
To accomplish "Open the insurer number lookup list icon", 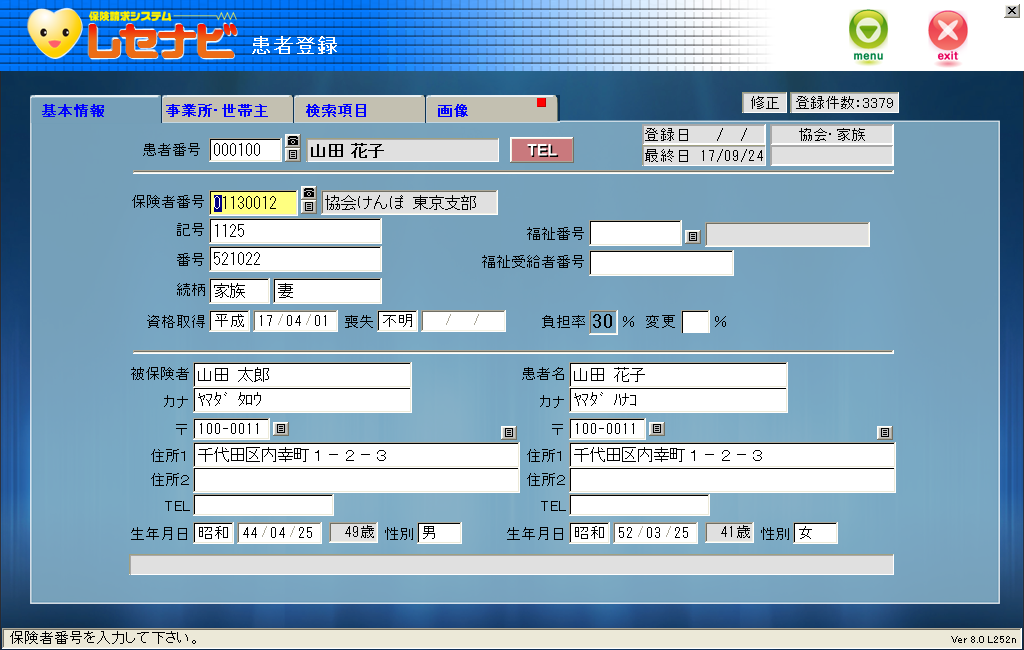I will pos(309,207).
